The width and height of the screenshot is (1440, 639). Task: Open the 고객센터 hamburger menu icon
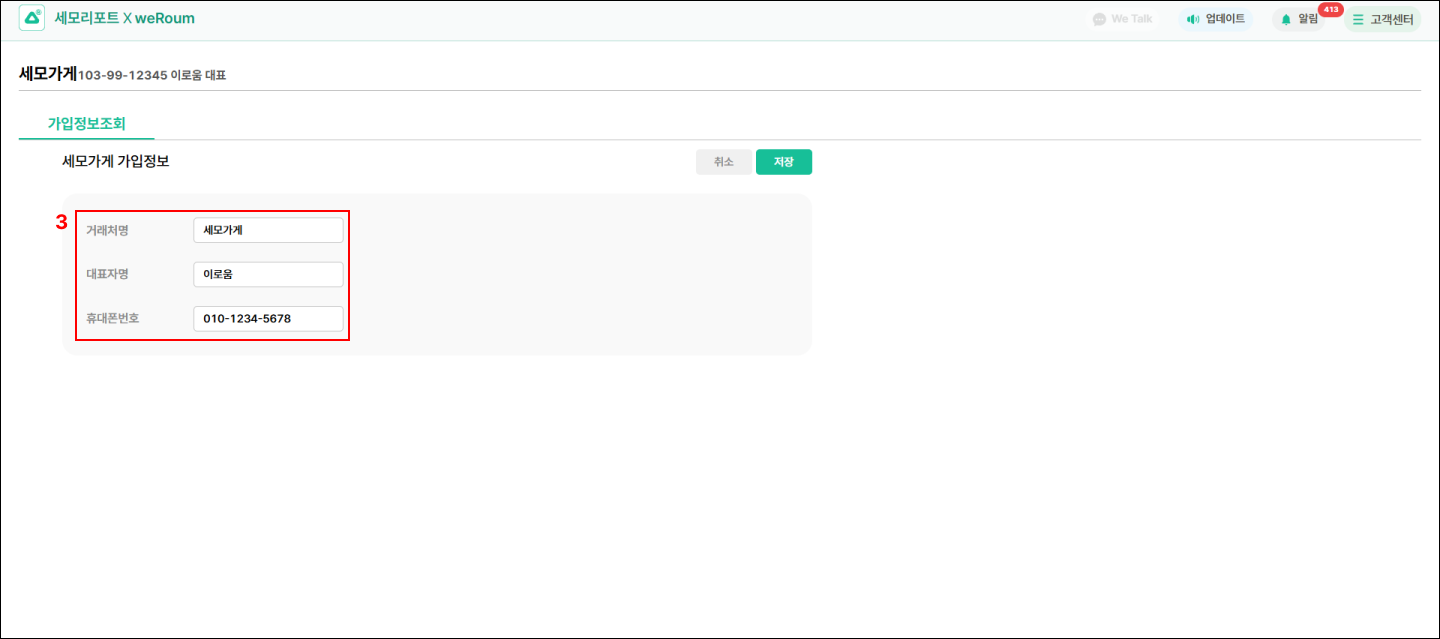(x=1358, y=19)
